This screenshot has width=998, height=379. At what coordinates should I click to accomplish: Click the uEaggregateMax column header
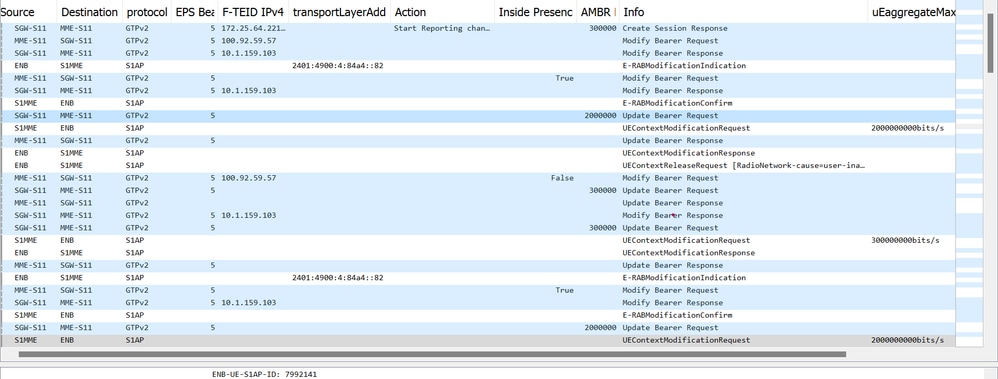911,12
